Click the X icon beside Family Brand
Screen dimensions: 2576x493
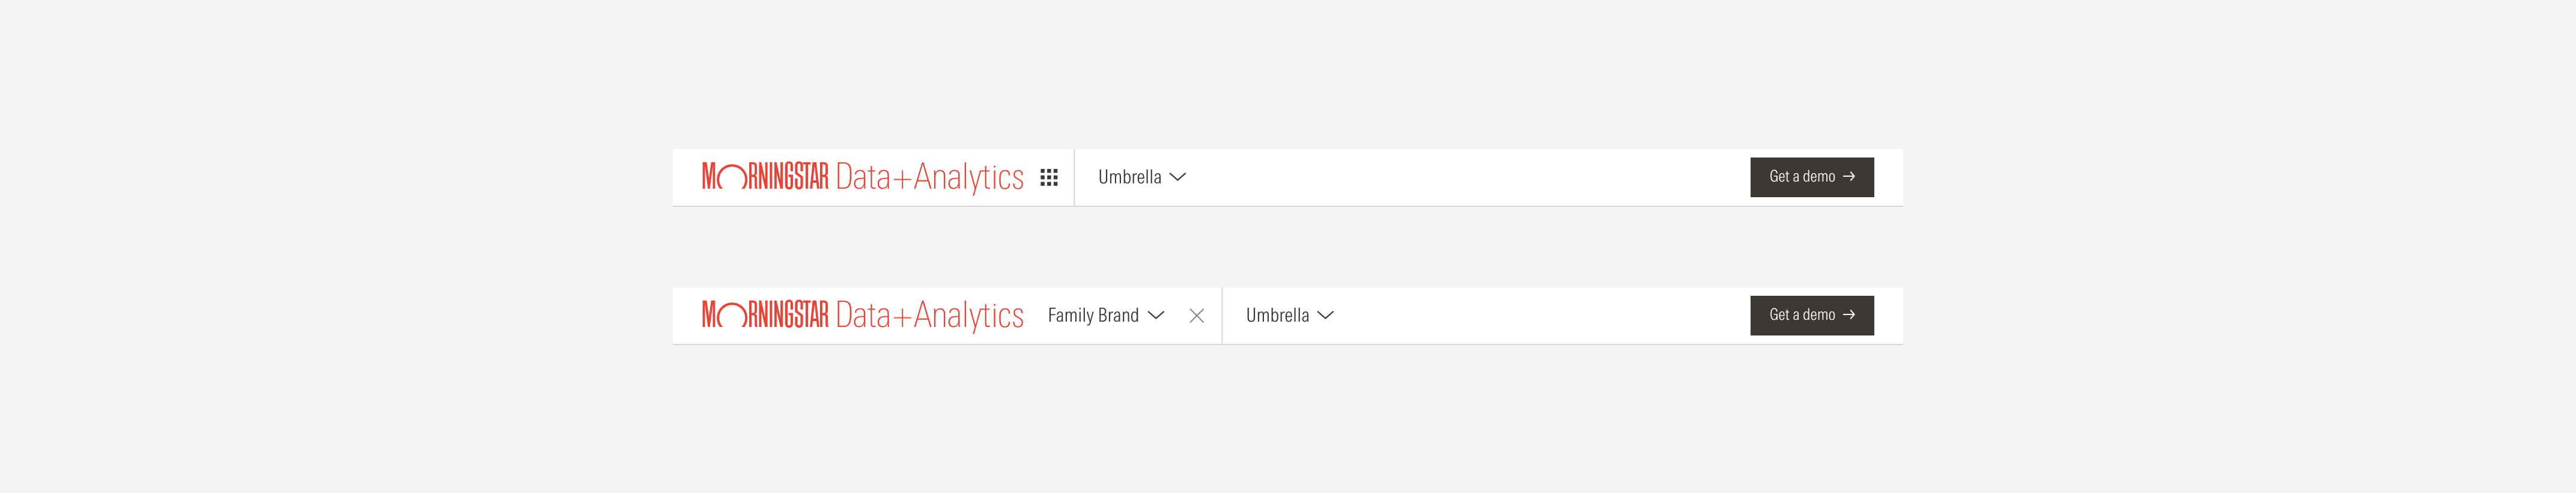point(1196,316)
